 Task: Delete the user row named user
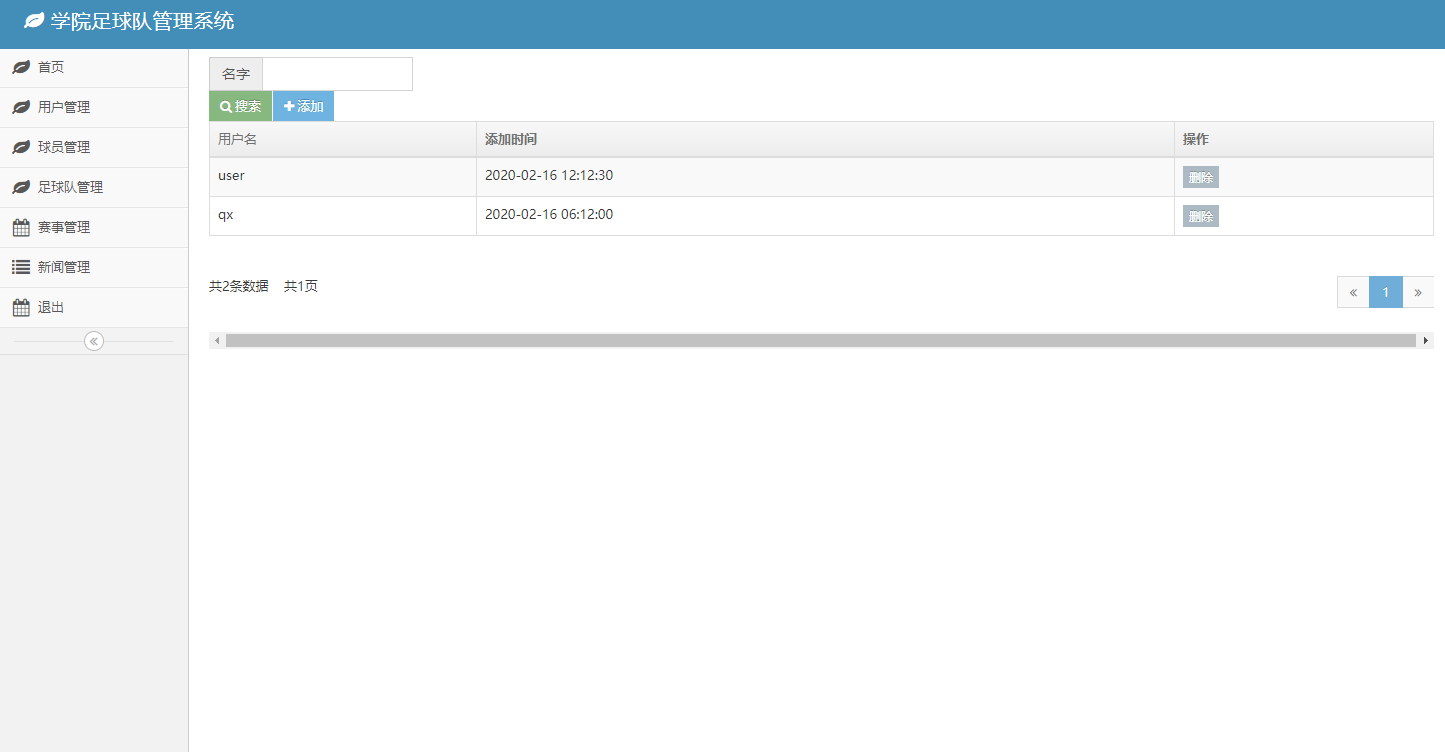click(1201, 177)
